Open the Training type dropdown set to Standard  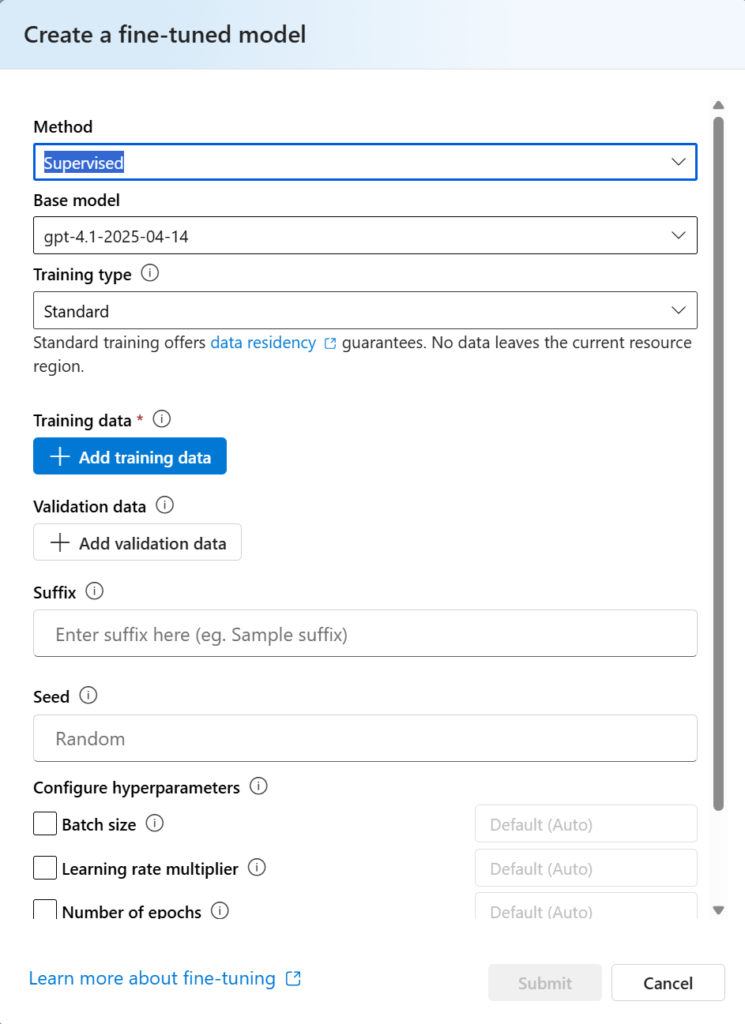[x=365, y=310]
